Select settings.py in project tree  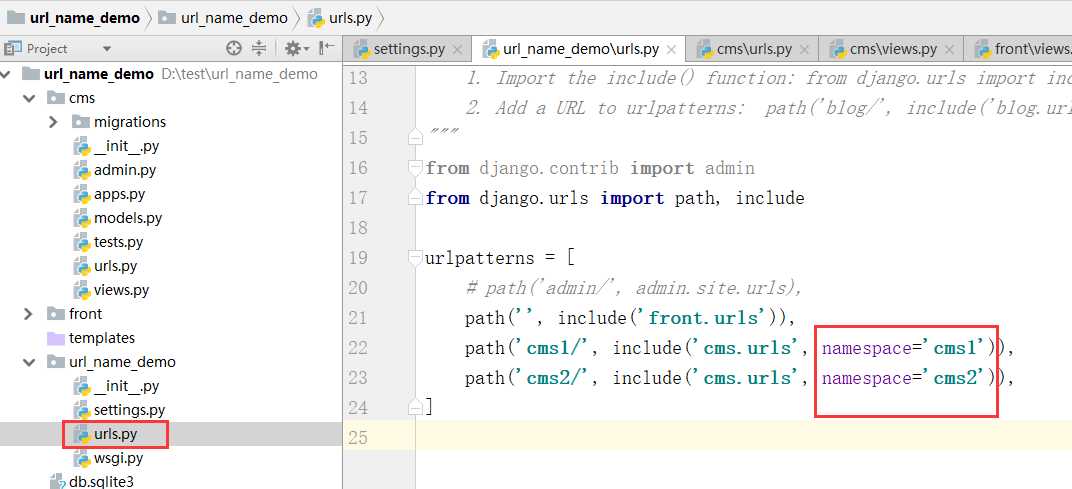(119, 410)
